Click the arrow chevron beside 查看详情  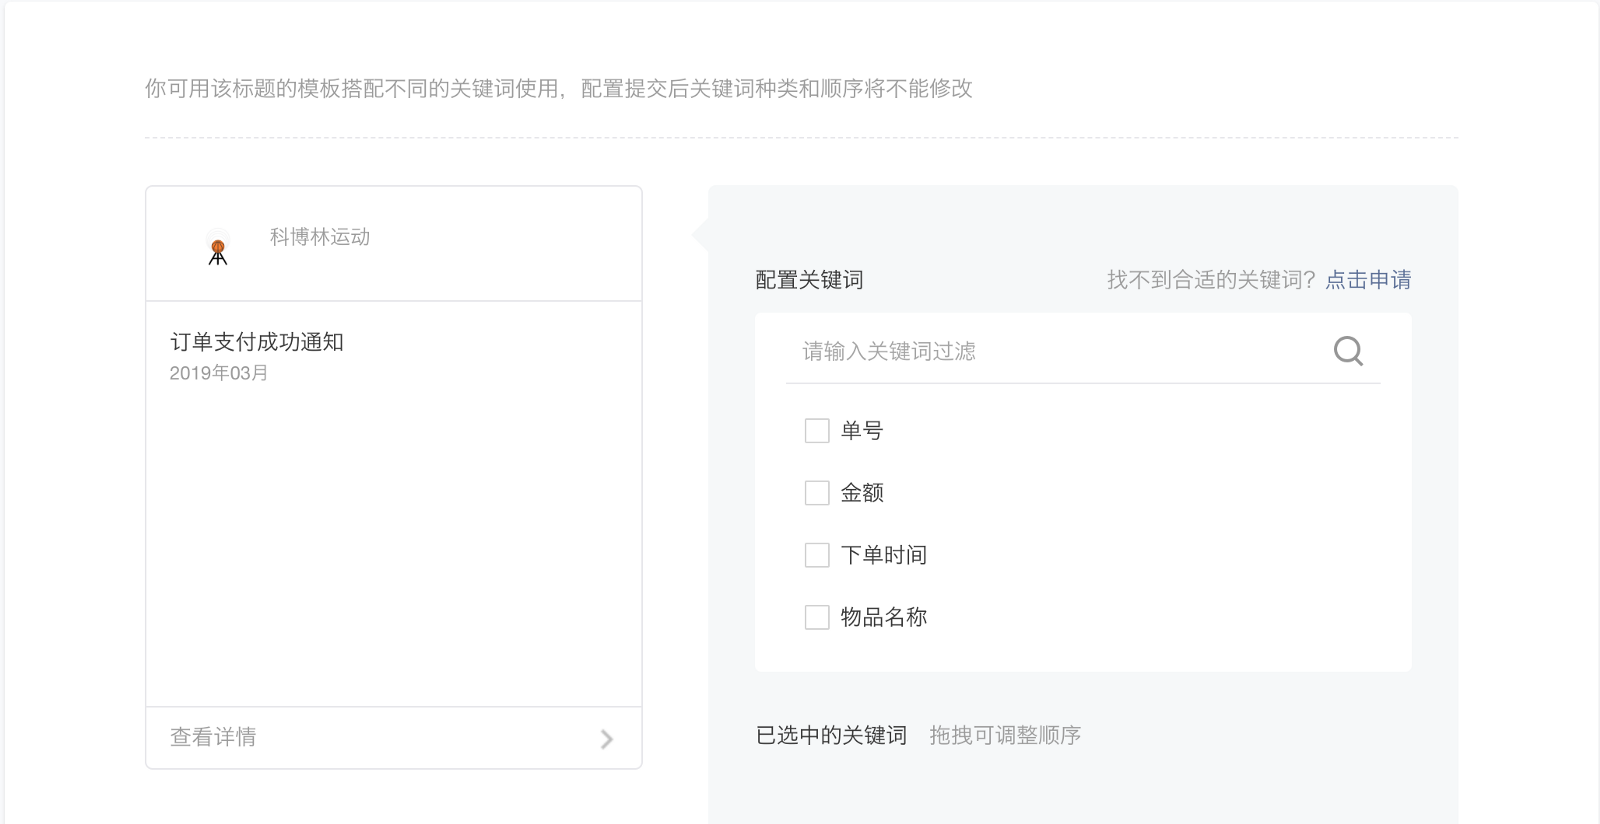(606, 739)
